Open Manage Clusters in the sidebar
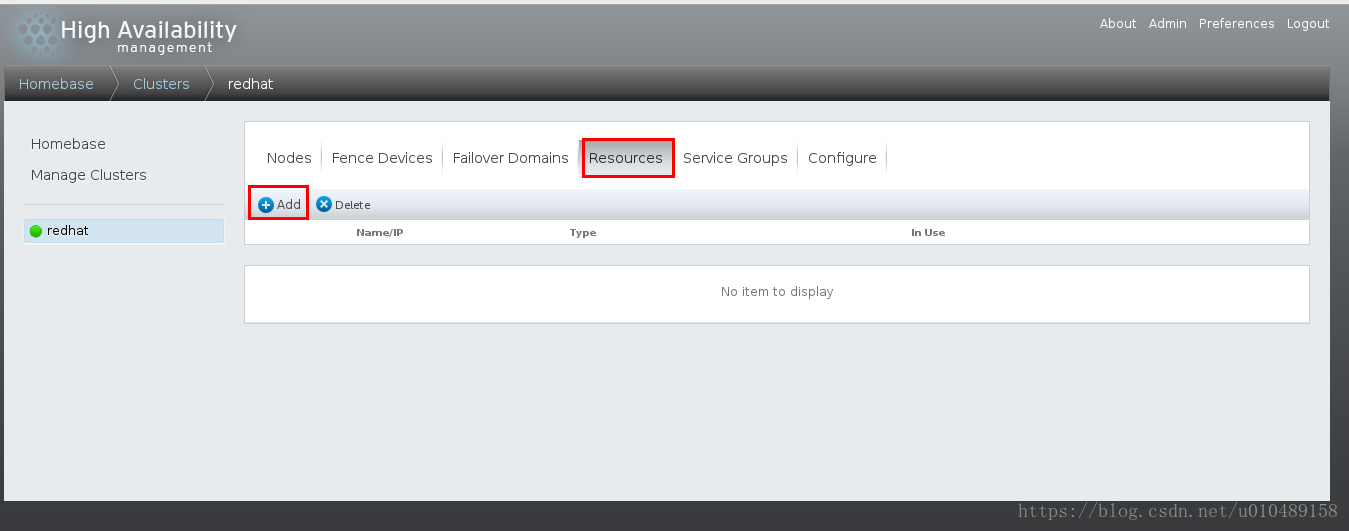Viewport: 1349px width, 531px height. (89, 175)
